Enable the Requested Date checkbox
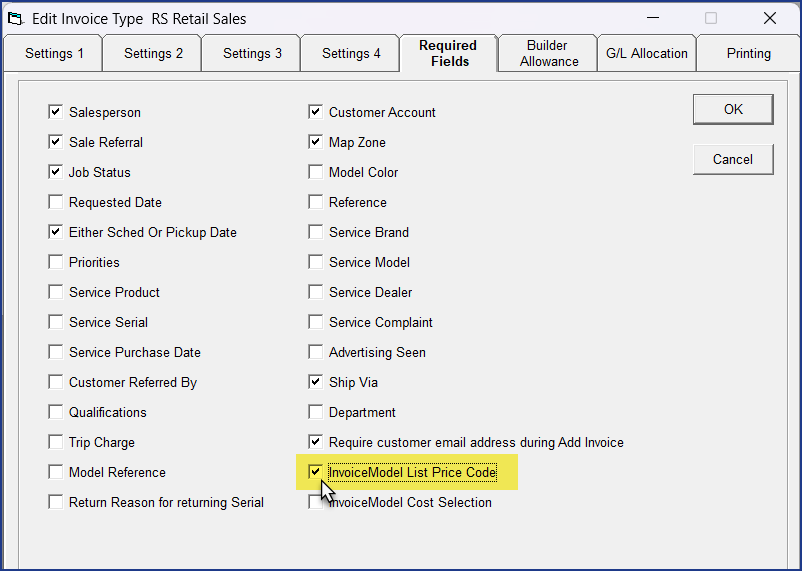 56,203
